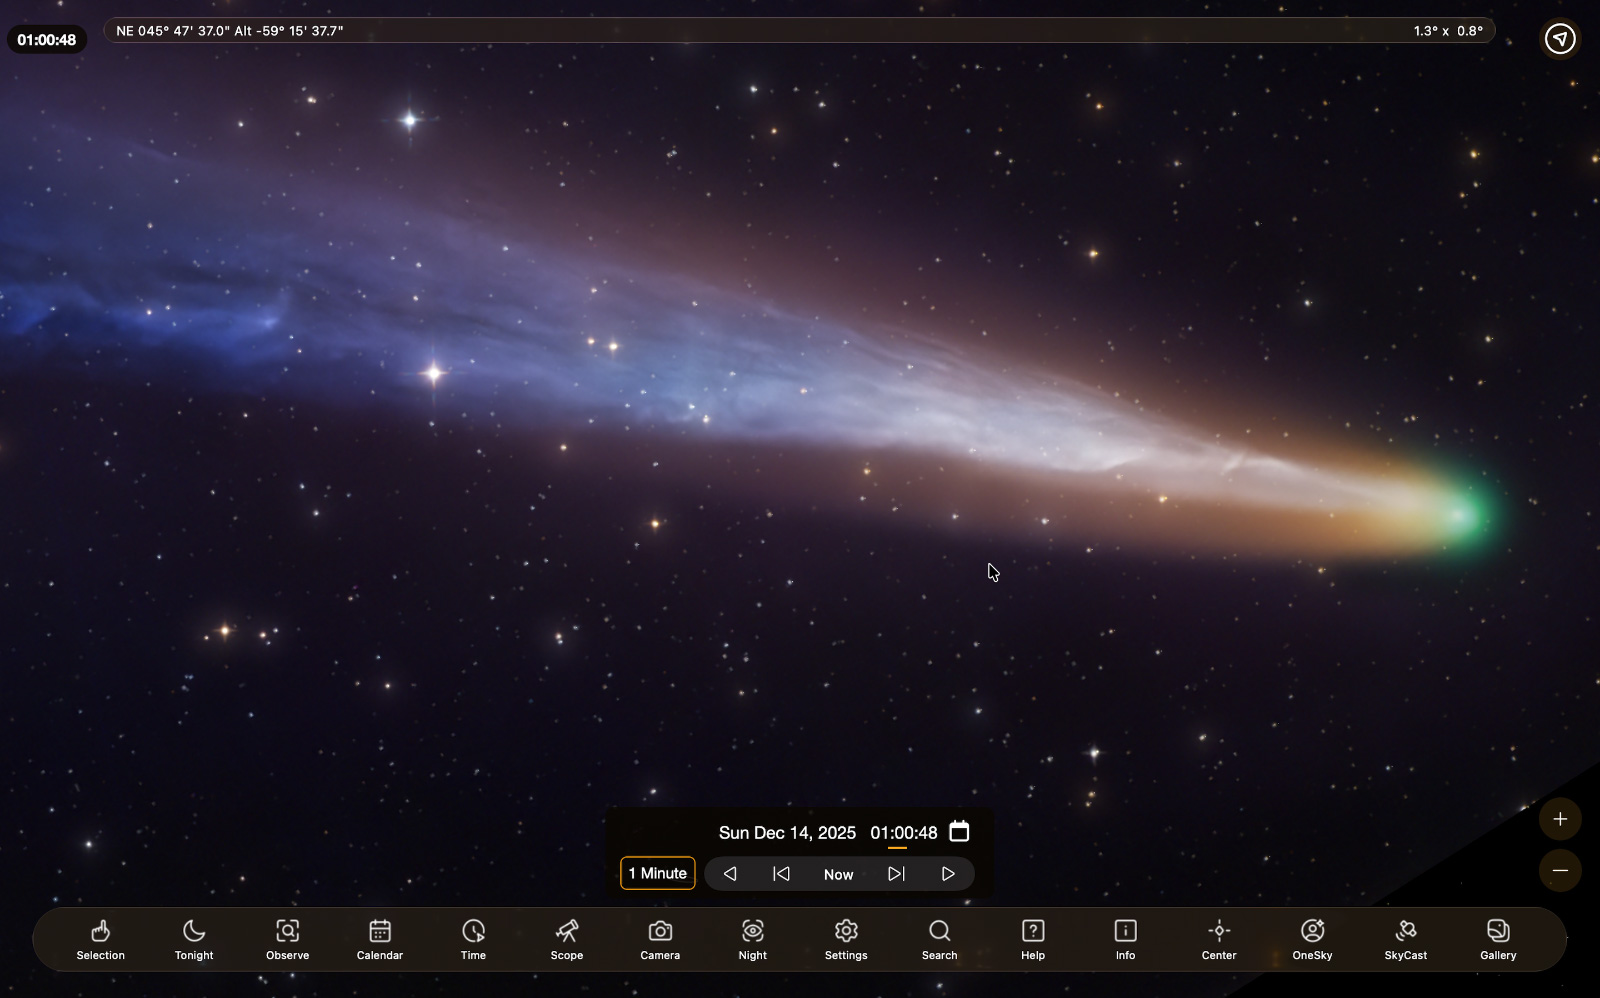Toggle Night vision mode
1600x998 pixels.
pyautogui.click(x=752, y=940)
